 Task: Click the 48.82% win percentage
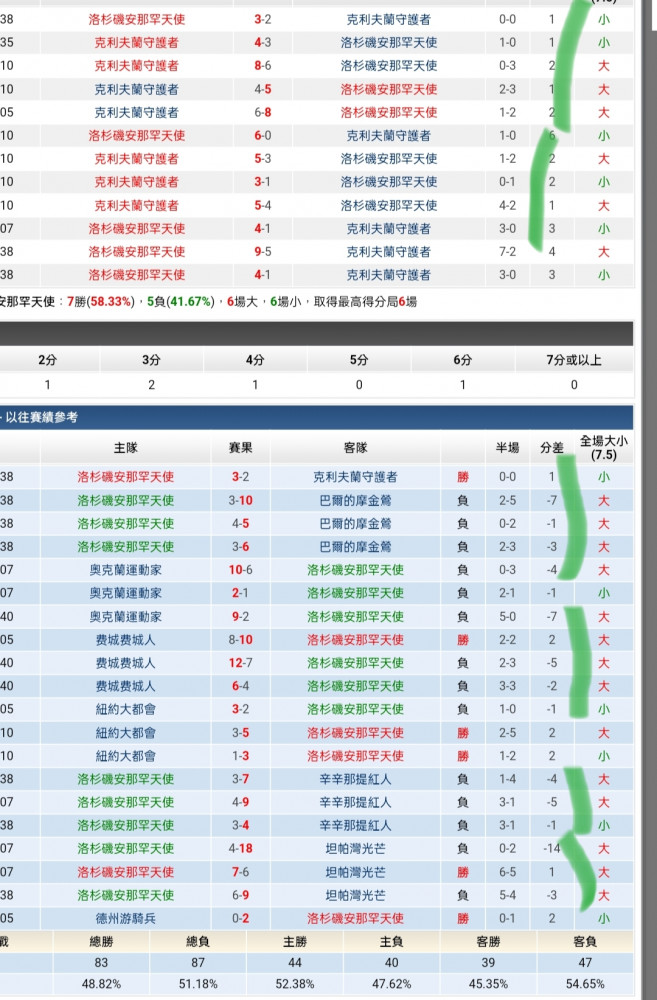(x=101, y=984)
